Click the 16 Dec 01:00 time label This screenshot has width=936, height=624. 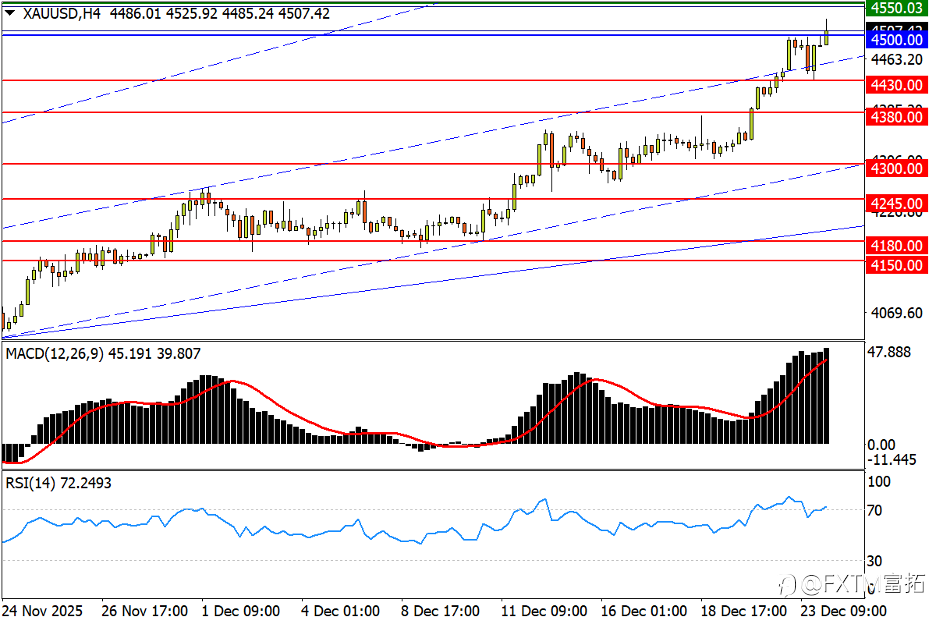pyautogui.click(x=644, y=611)
